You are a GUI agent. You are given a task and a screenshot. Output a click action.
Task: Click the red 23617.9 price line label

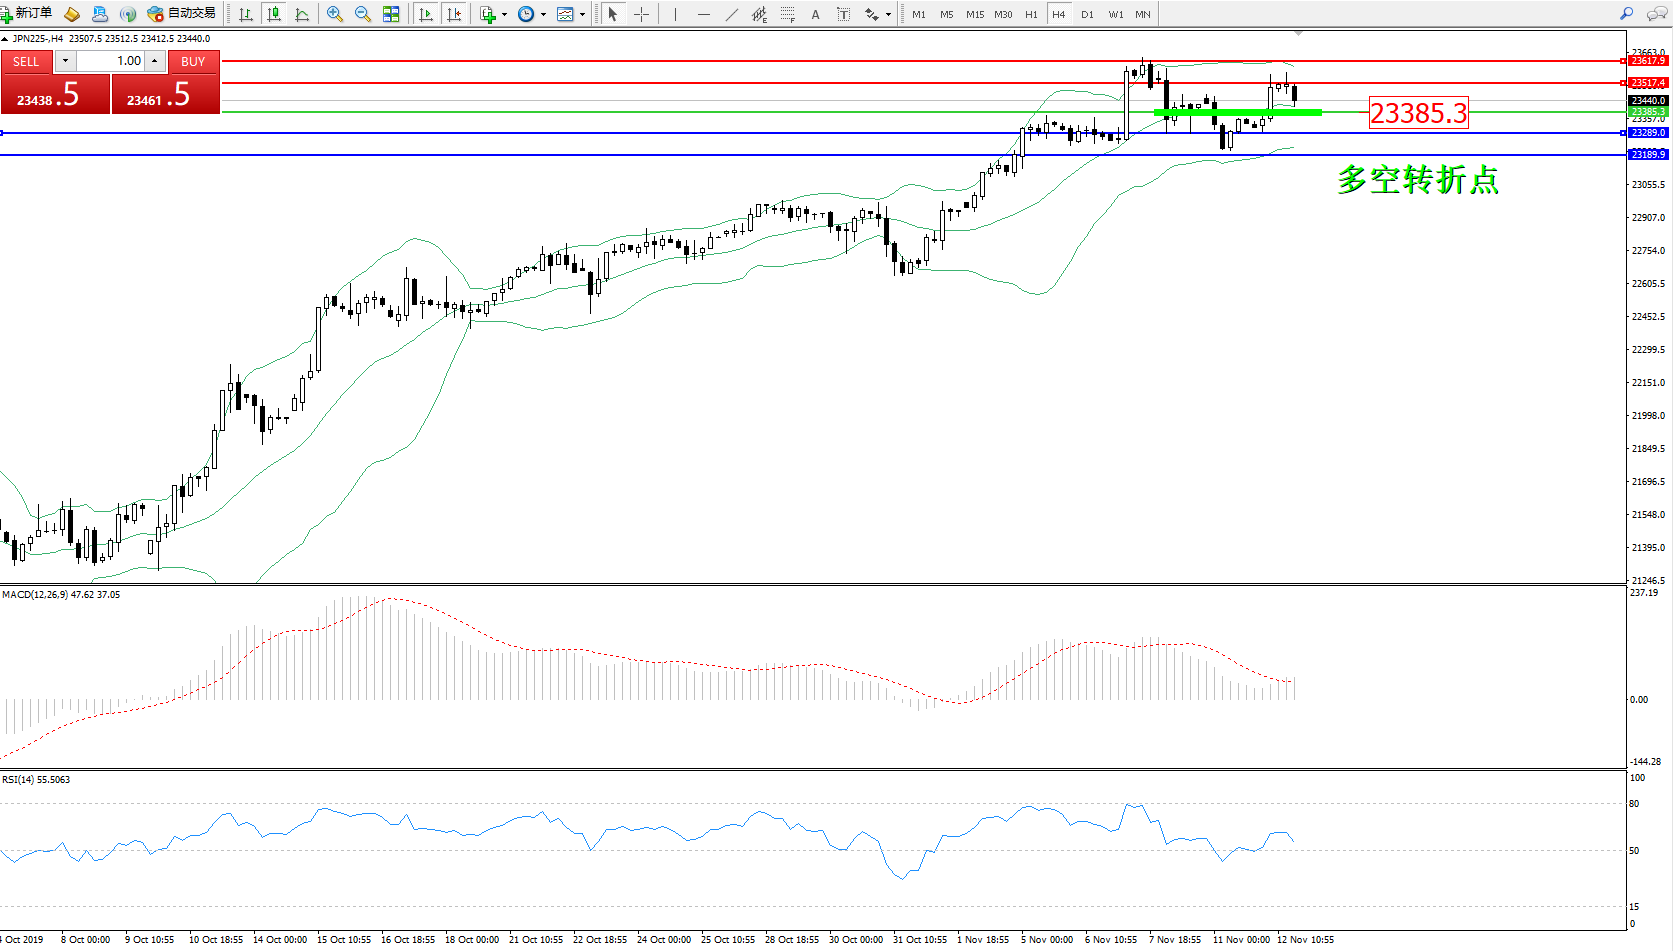point(1648,61)
